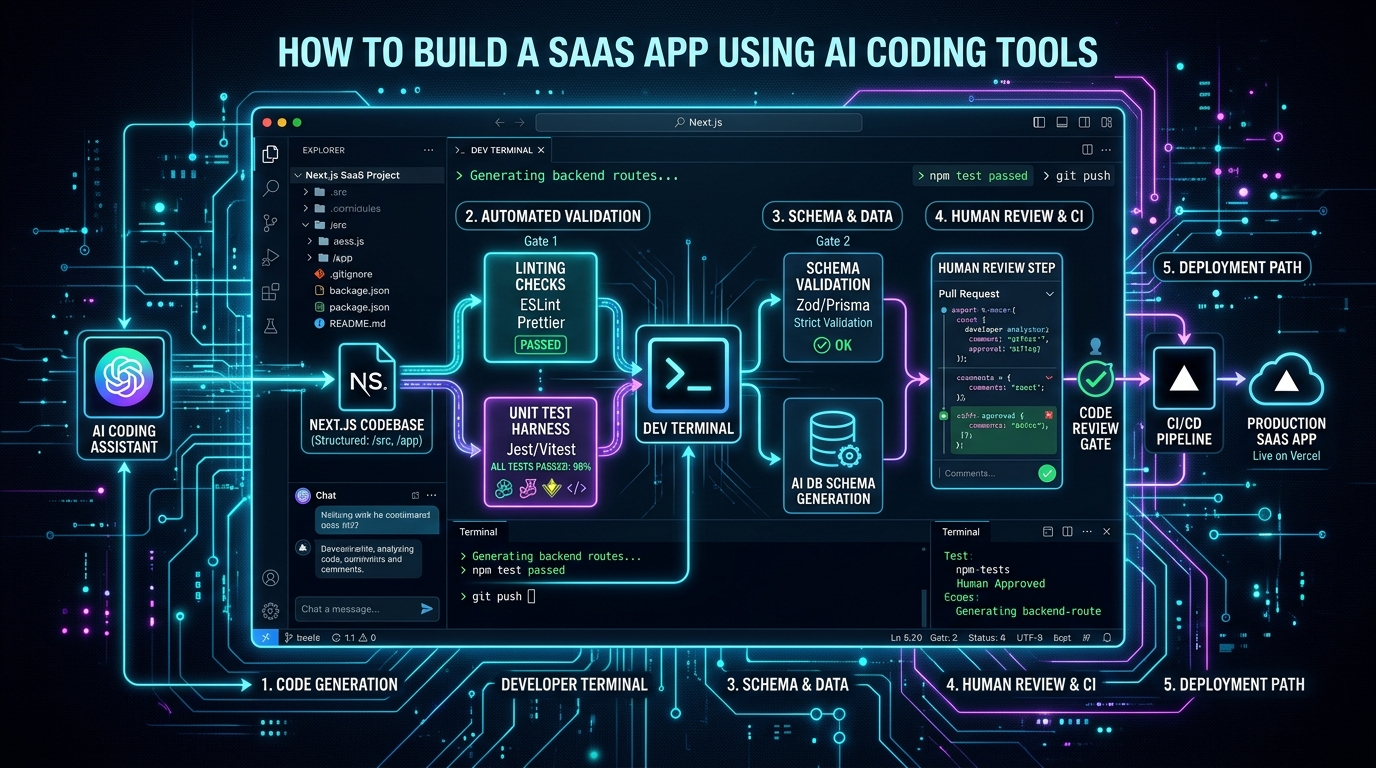
Task: Click the git push chip beside npm test passed
Action: pos(1076,176)
